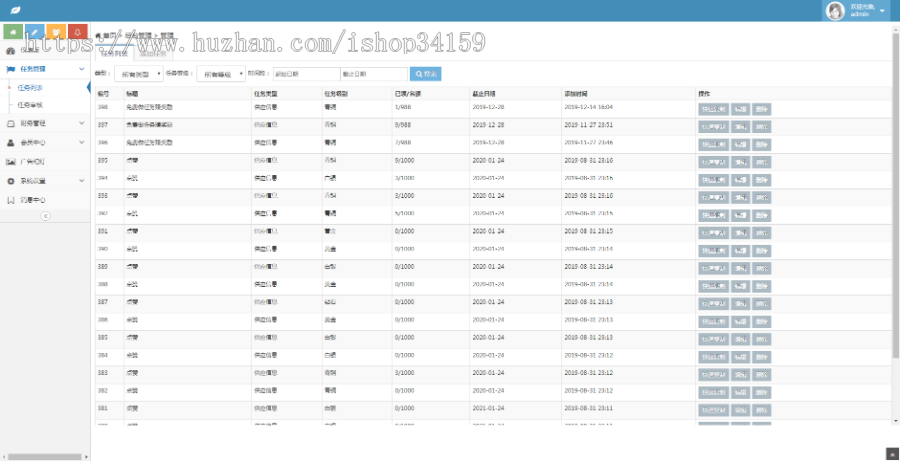Click the added time 2019-12-14 16:04
The image size is (900, 461).
[x=588, y=107]
